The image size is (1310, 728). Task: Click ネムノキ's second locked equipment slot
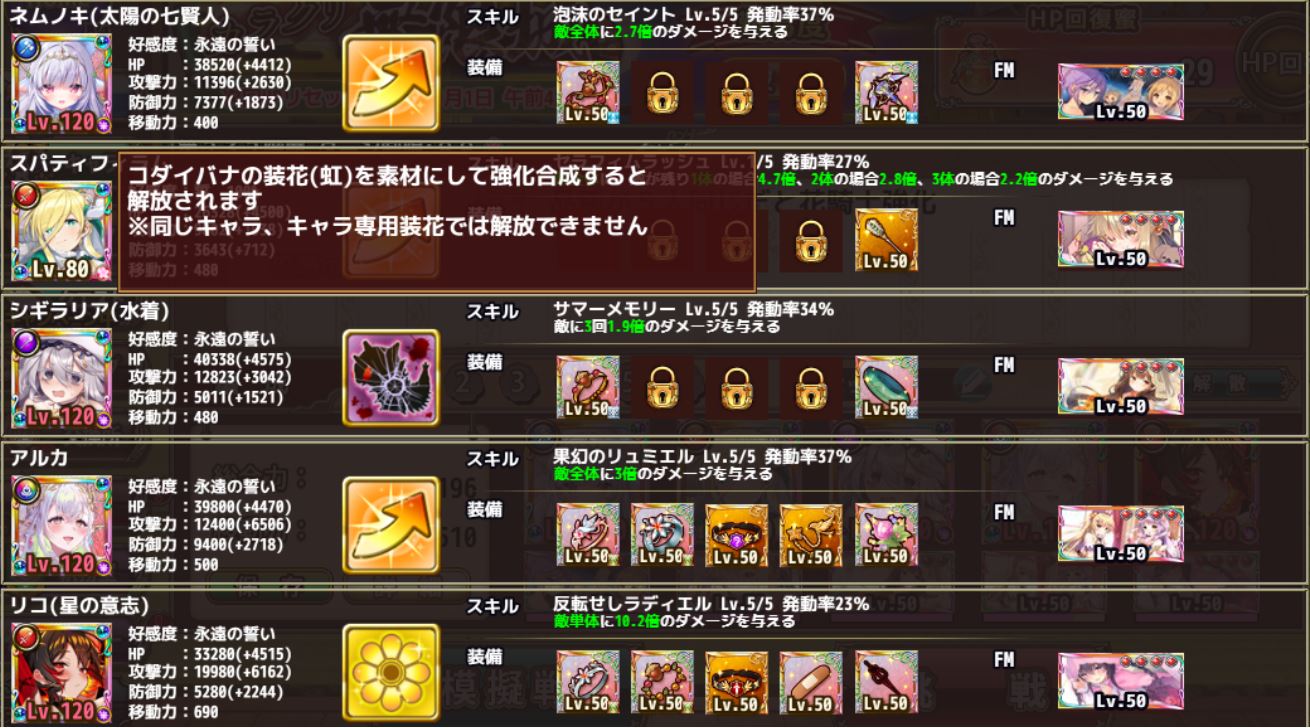(737, 93)
